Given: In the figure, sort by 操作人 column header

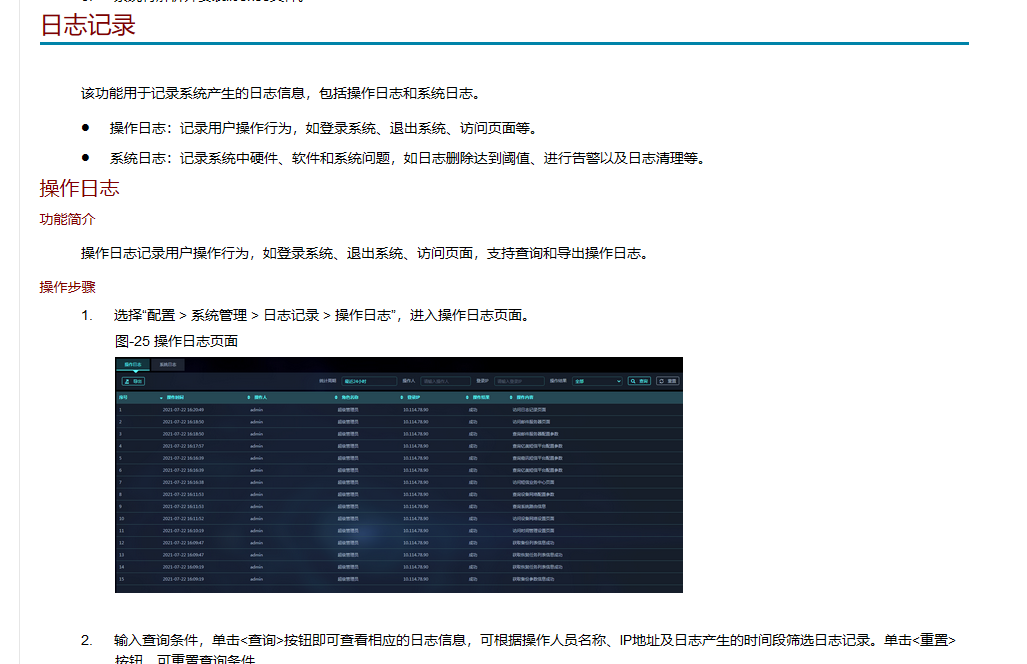Looking at the screenshot, I should point(259,397).
